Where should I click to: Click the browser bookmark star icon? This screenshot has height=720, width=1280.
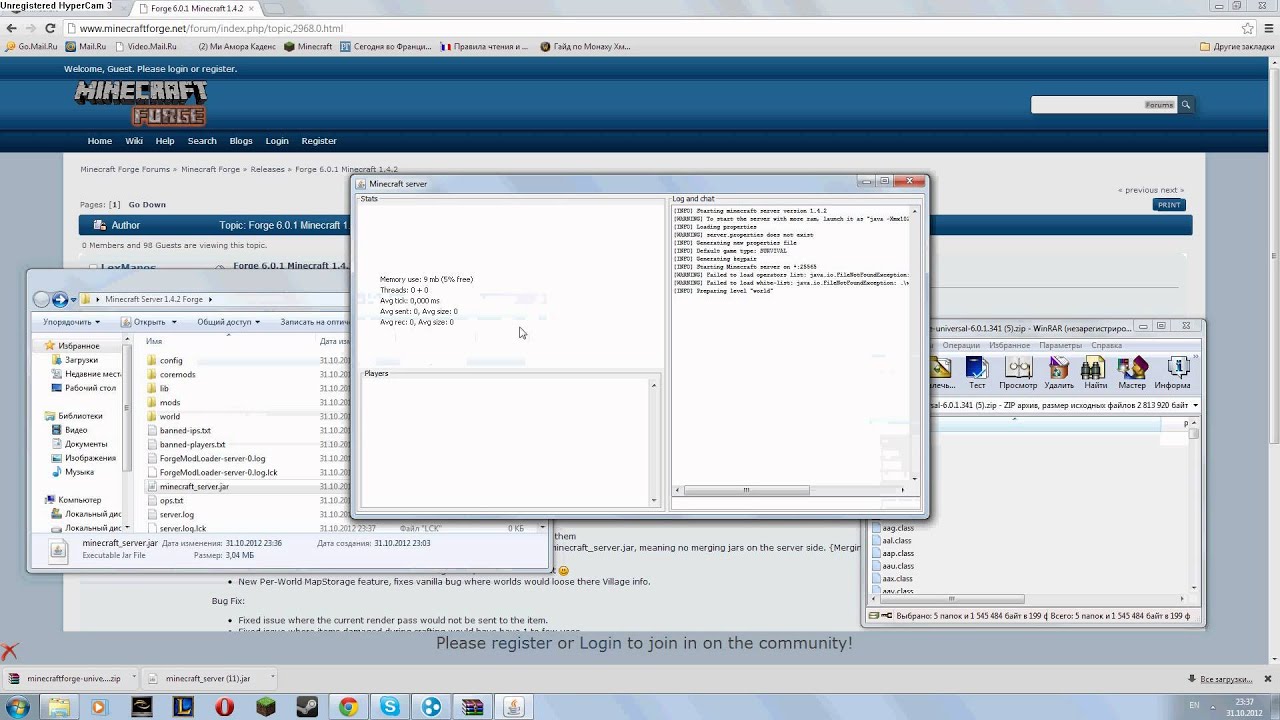click(1247, 29)
